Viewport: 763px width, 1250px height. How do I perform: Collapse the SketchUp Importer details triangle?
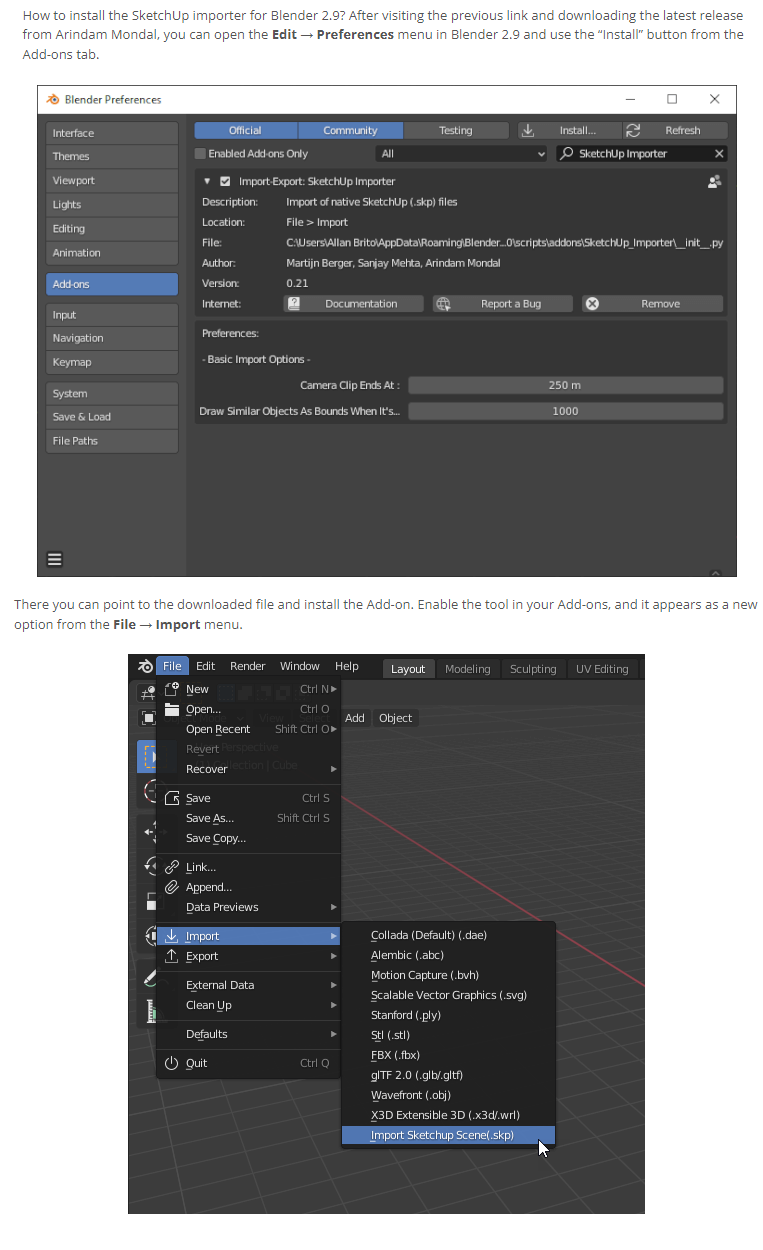[207, 181]
